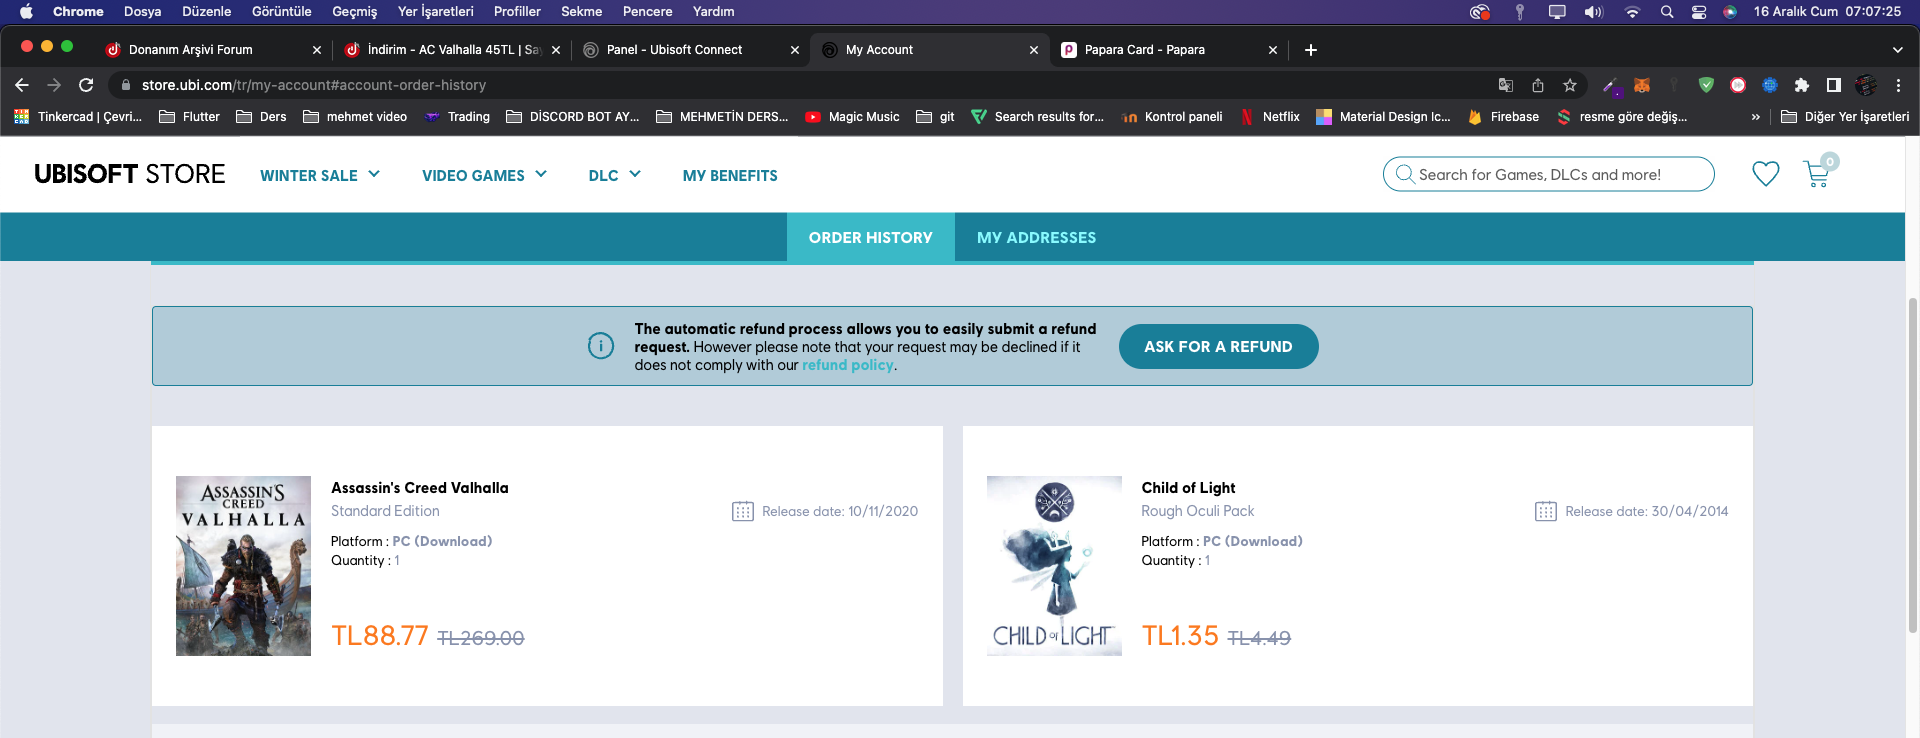Open the refund policy link
Viewport: 1920px width, 738px height.
click(x=848, y=365)
